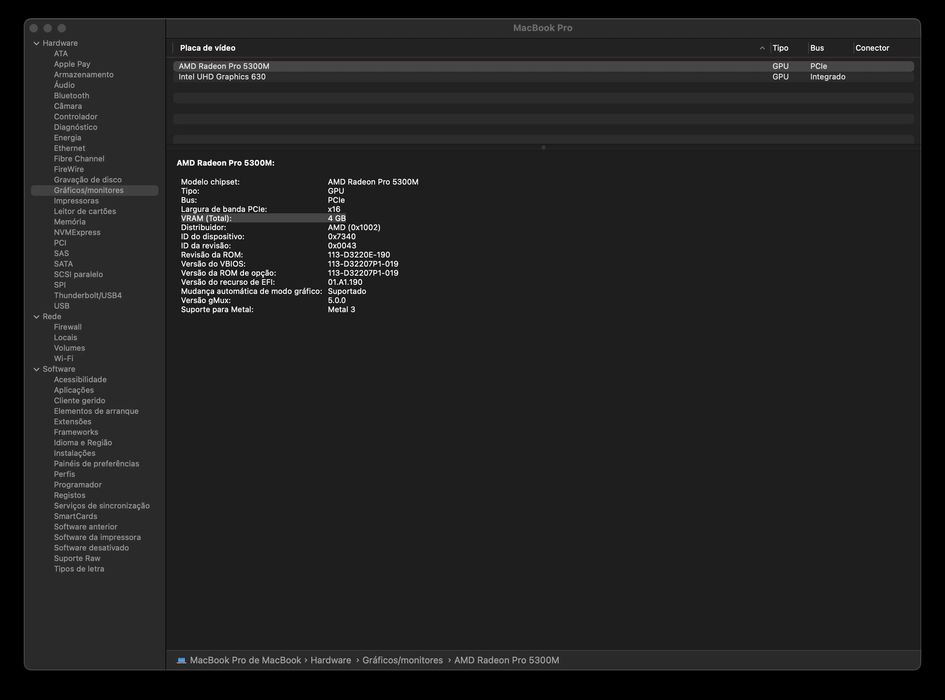Select SCSI paralelo entry
Image resolution: width=945 pixels, height=700 pixels.
pyautogui.click(x=78, y=274)
